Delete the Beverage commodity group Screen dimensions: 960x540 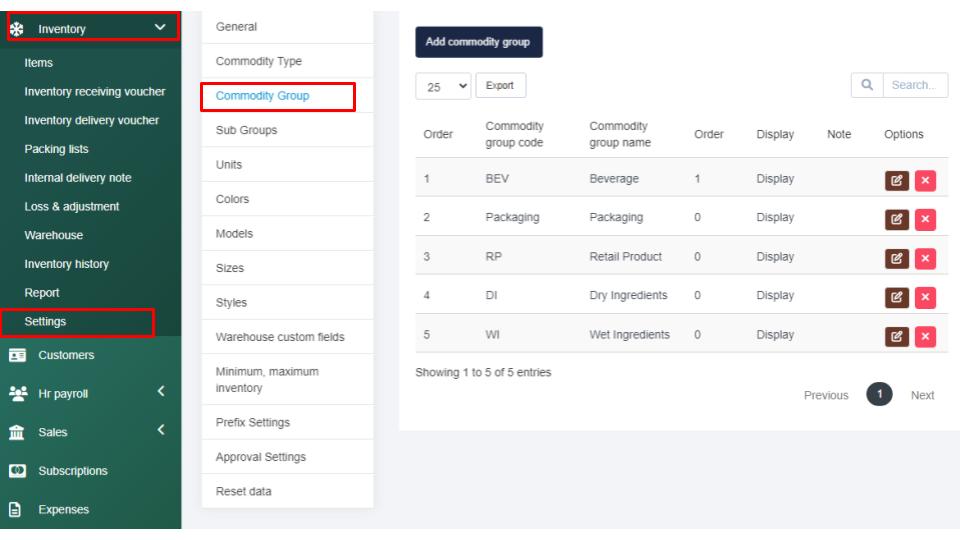[924, 180]
